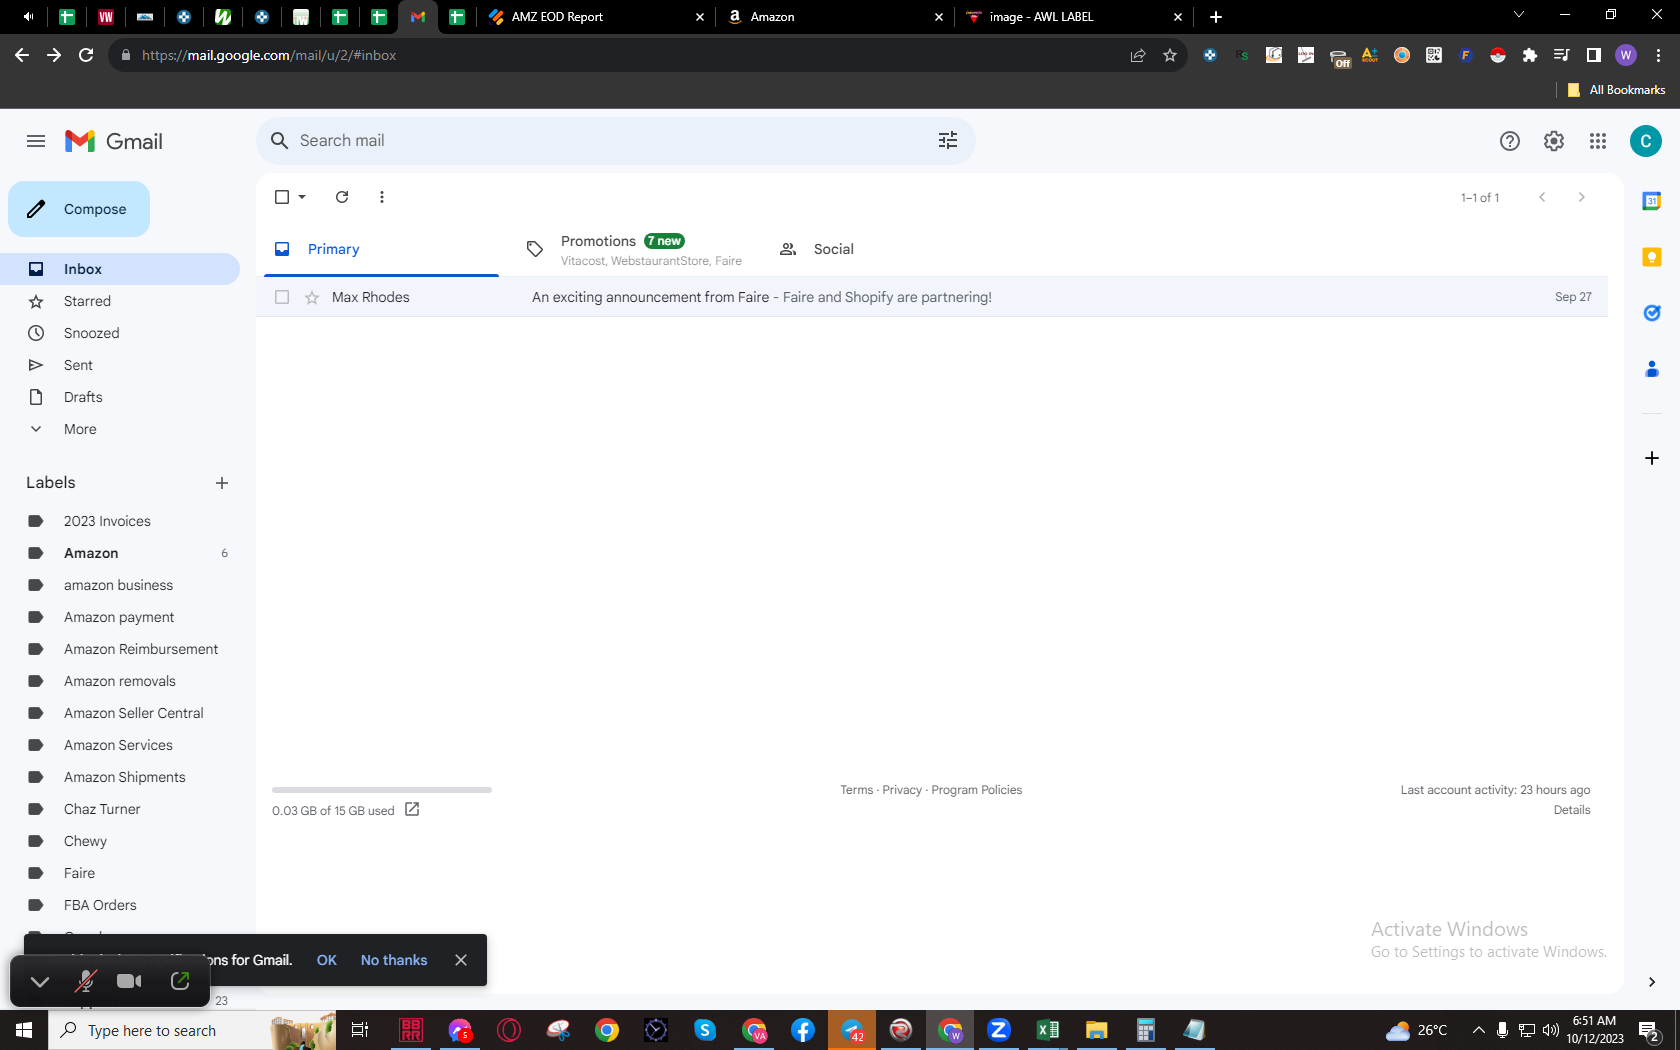Open the image - AWL LABEL tab
Screen dimensions: 1680x1050
tap(1073, 16)
